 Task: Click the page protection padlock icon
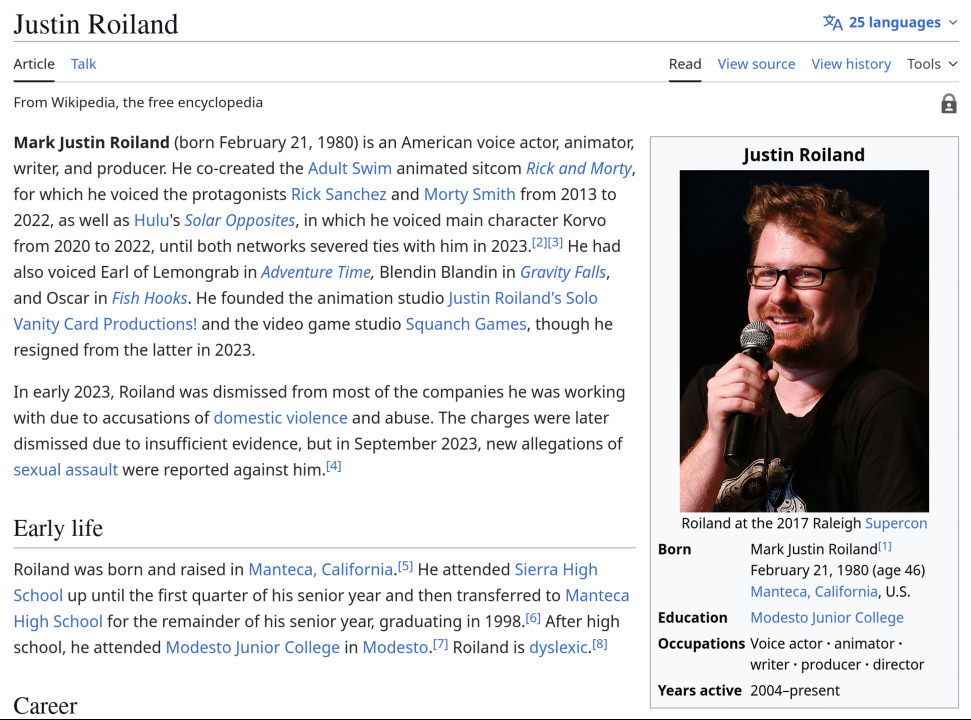[949, 103]
